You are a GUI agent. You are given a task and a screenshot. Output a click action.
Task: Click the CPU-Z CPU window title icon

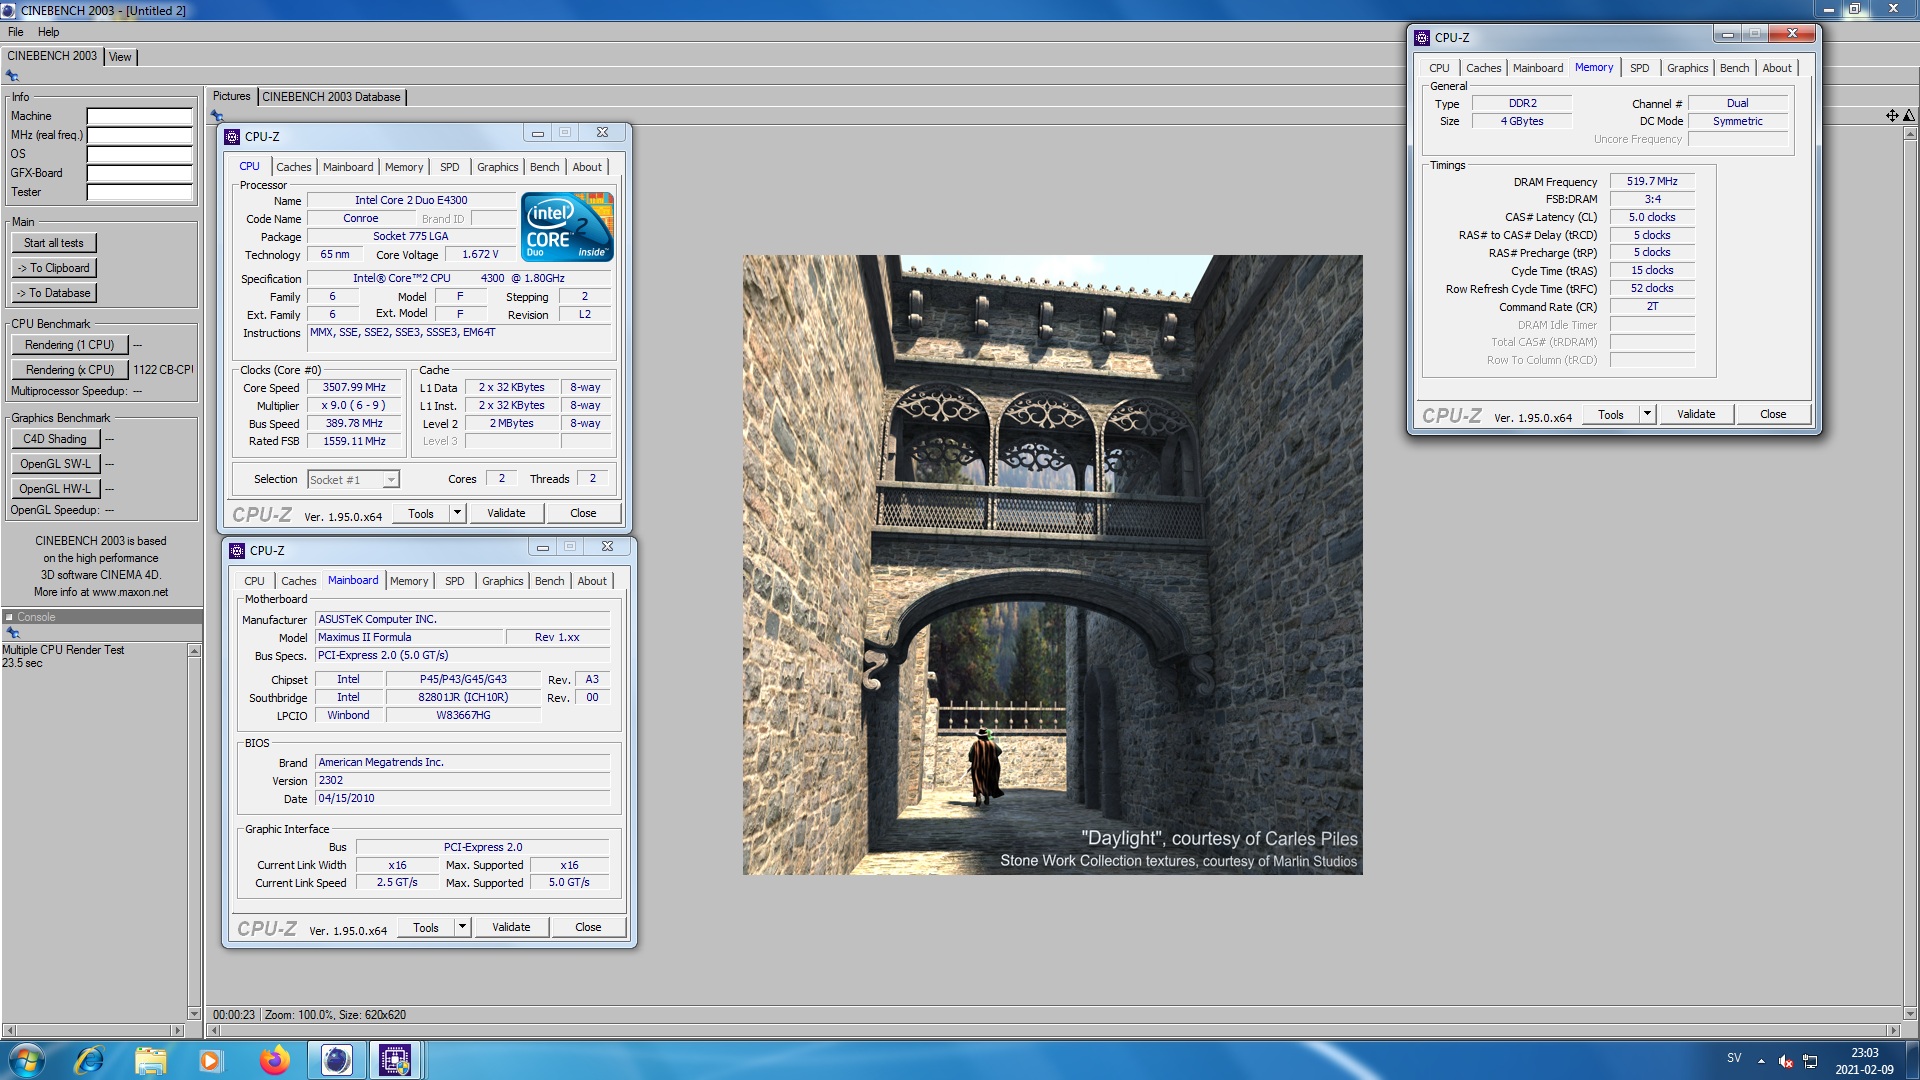232,136
